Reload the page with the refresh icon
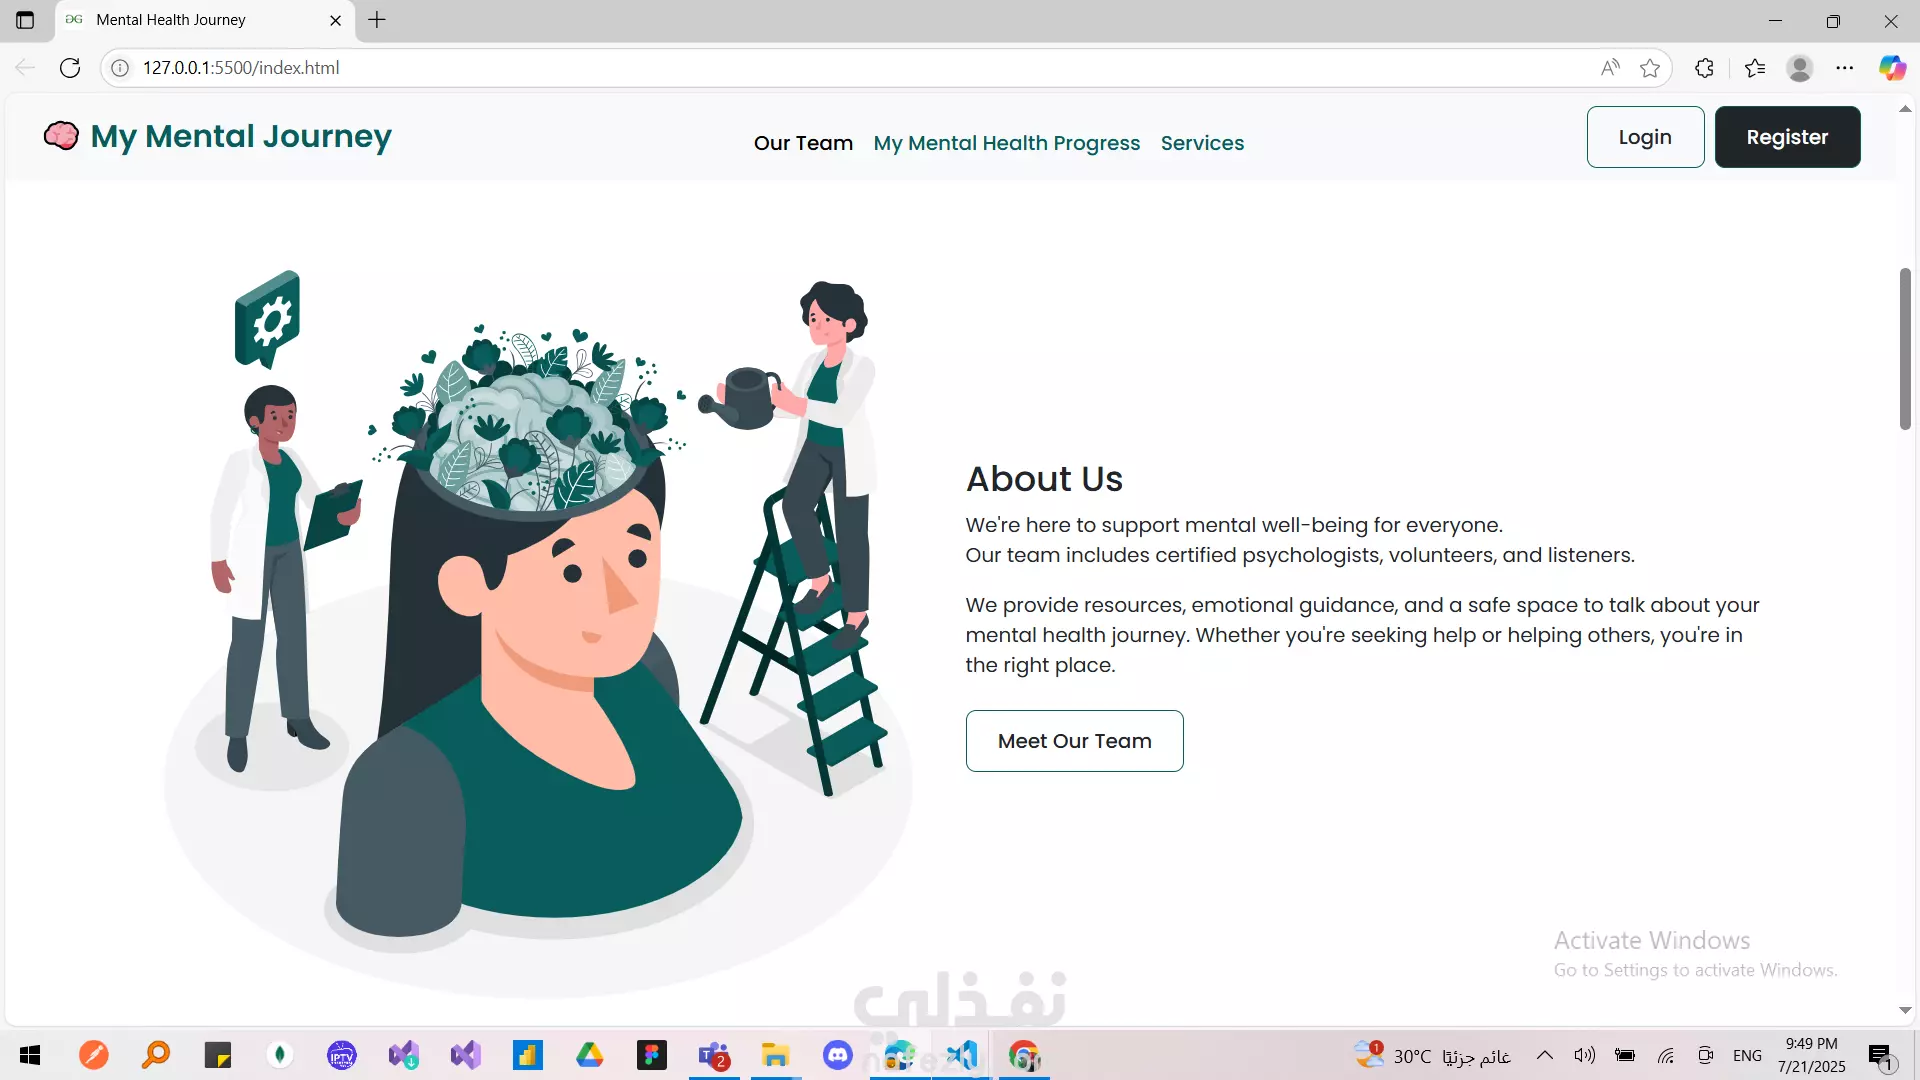 click(x=70, y=68)
